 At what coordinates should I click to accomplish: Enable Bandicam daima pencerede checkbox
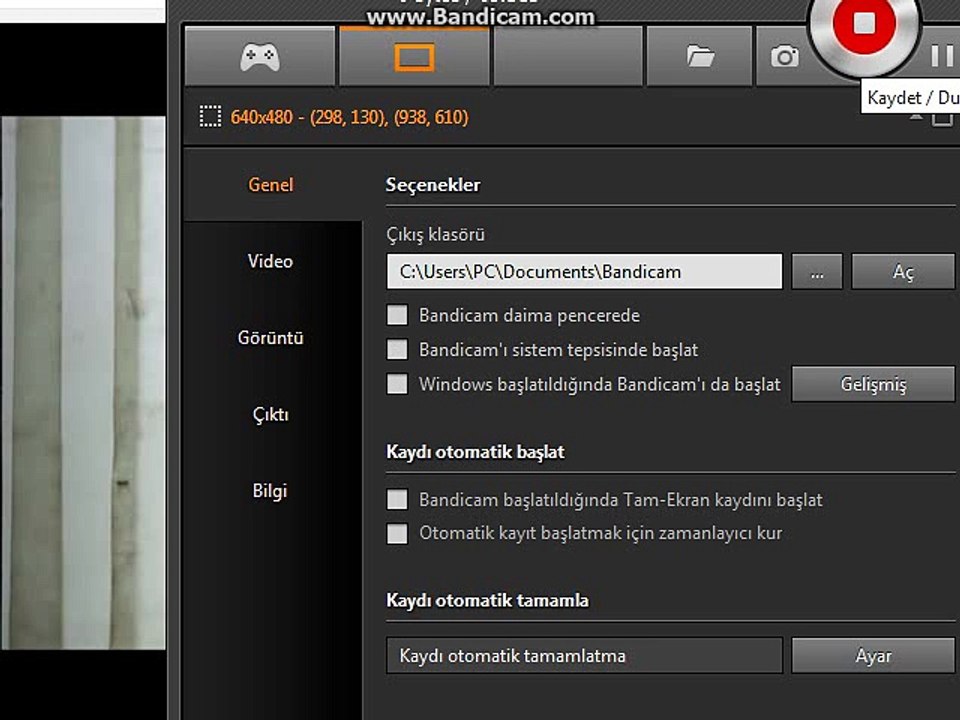[x=397, y=315]
